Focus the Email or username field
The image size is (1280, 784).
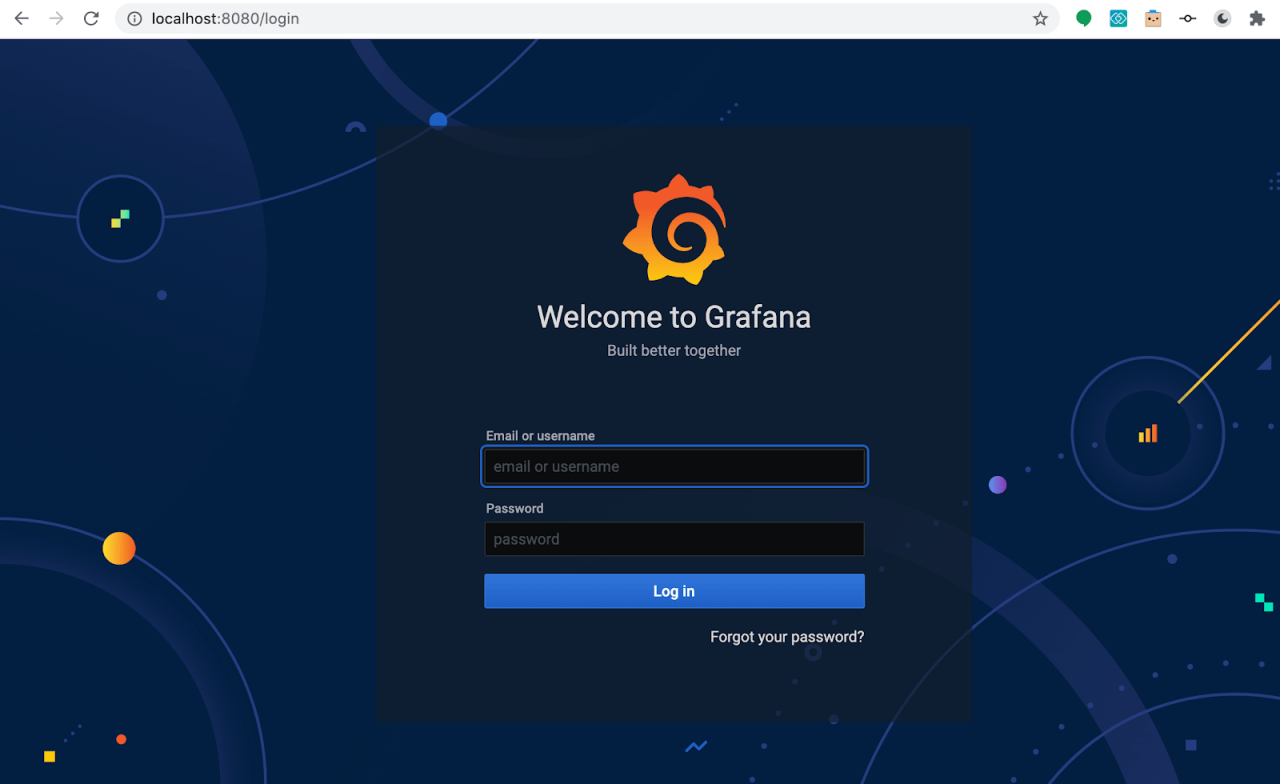click(x=674, y=467)
